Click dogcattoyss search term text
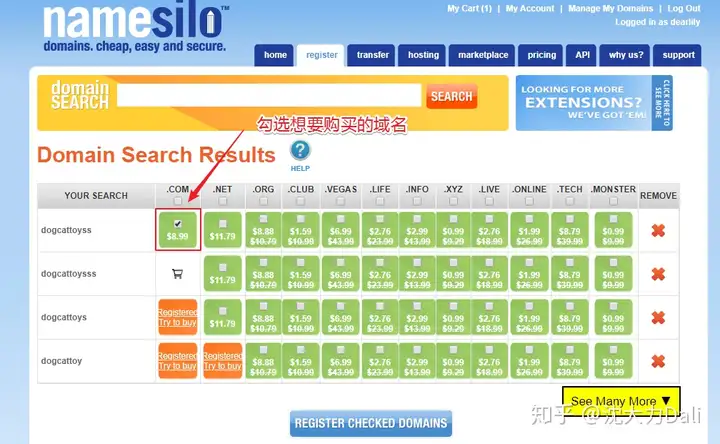Screen dimensions: 720x444 point(66,230)
